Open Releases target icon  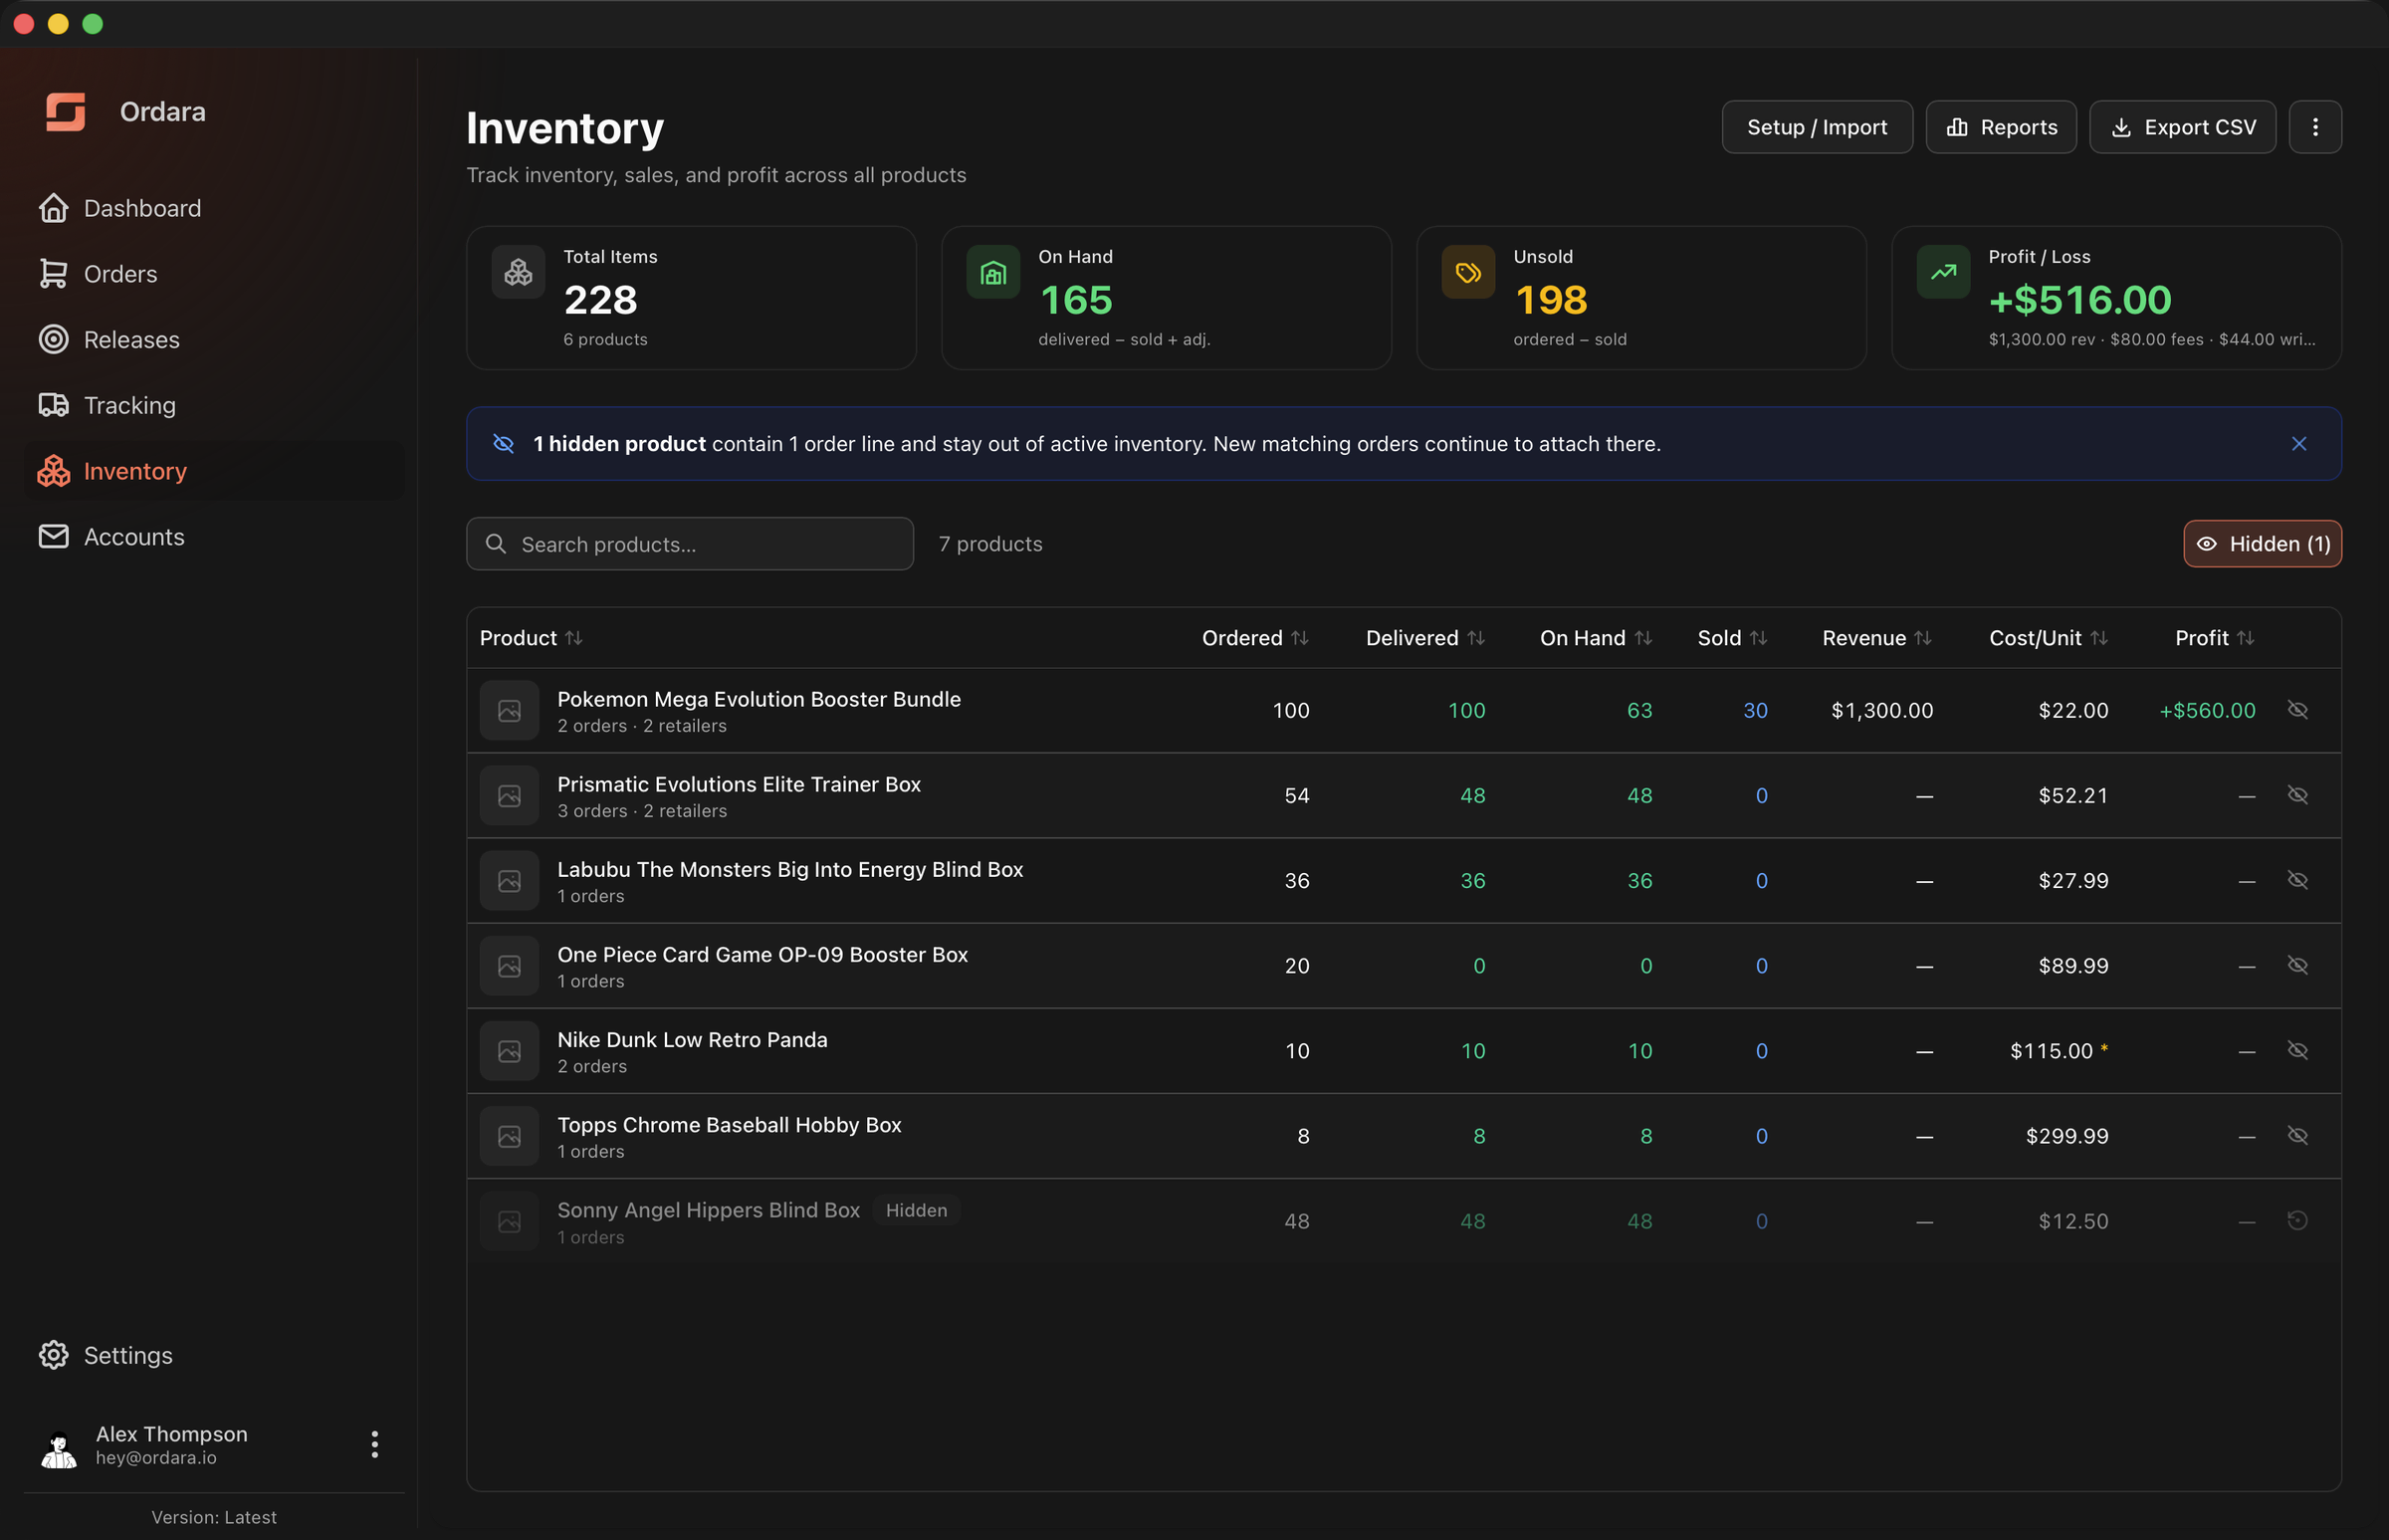click(53, 339)
